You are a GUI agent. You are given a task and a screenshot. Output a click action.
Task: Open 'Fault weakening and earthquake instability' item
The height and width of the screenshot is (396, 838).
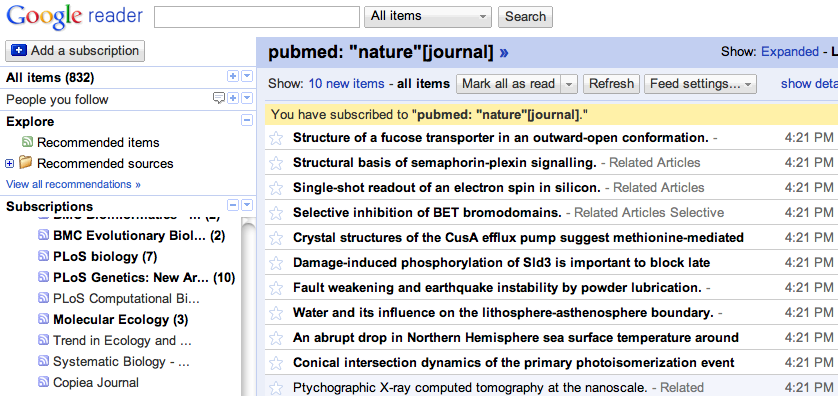tap(497, 288)
